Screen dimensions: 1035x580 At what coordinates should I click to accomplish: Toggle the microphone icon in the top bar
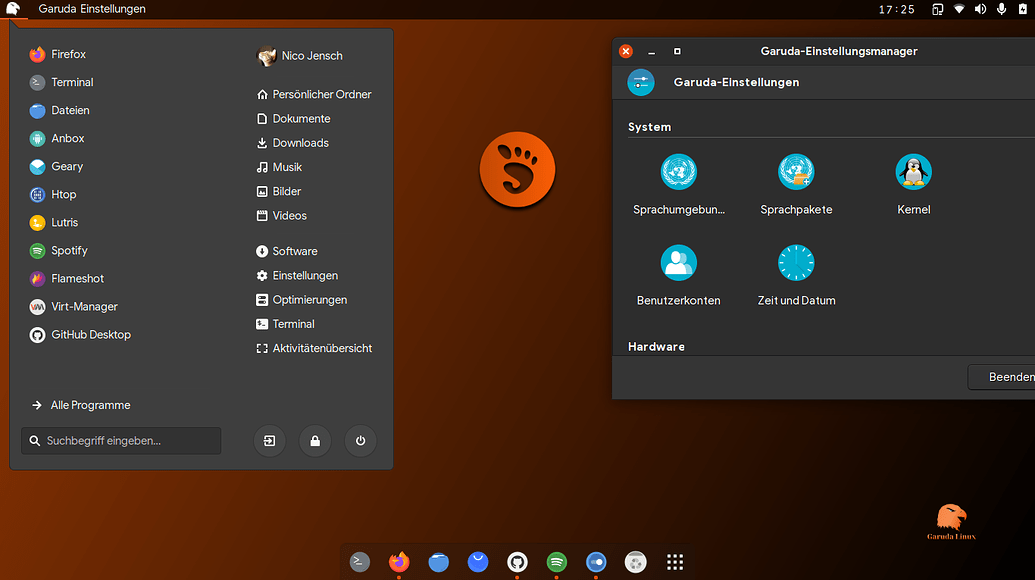[1001, 8]
